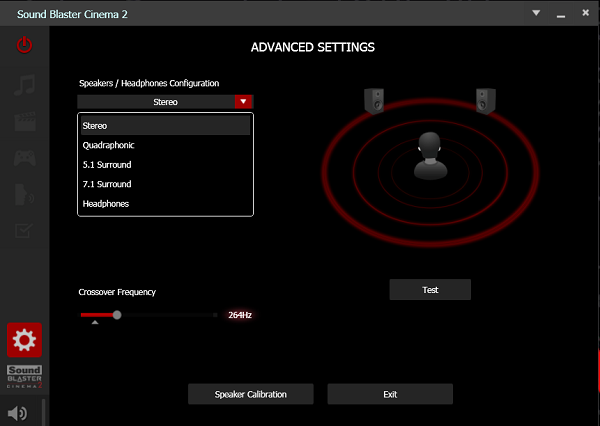This screenshot has height=426, width=600.
Task: Click the crossover slider track end
Action: 215,315
